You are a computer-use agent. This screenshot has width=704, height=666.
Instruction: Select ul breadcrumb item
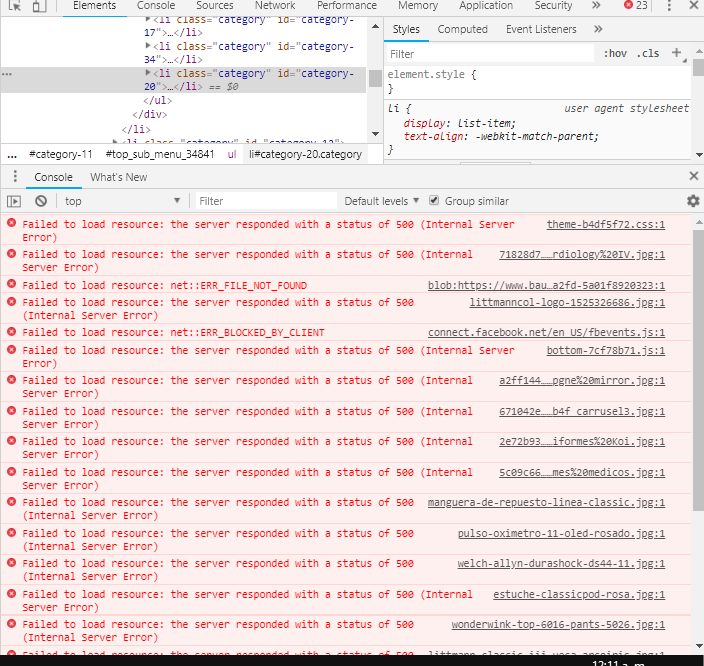point(232,154)
